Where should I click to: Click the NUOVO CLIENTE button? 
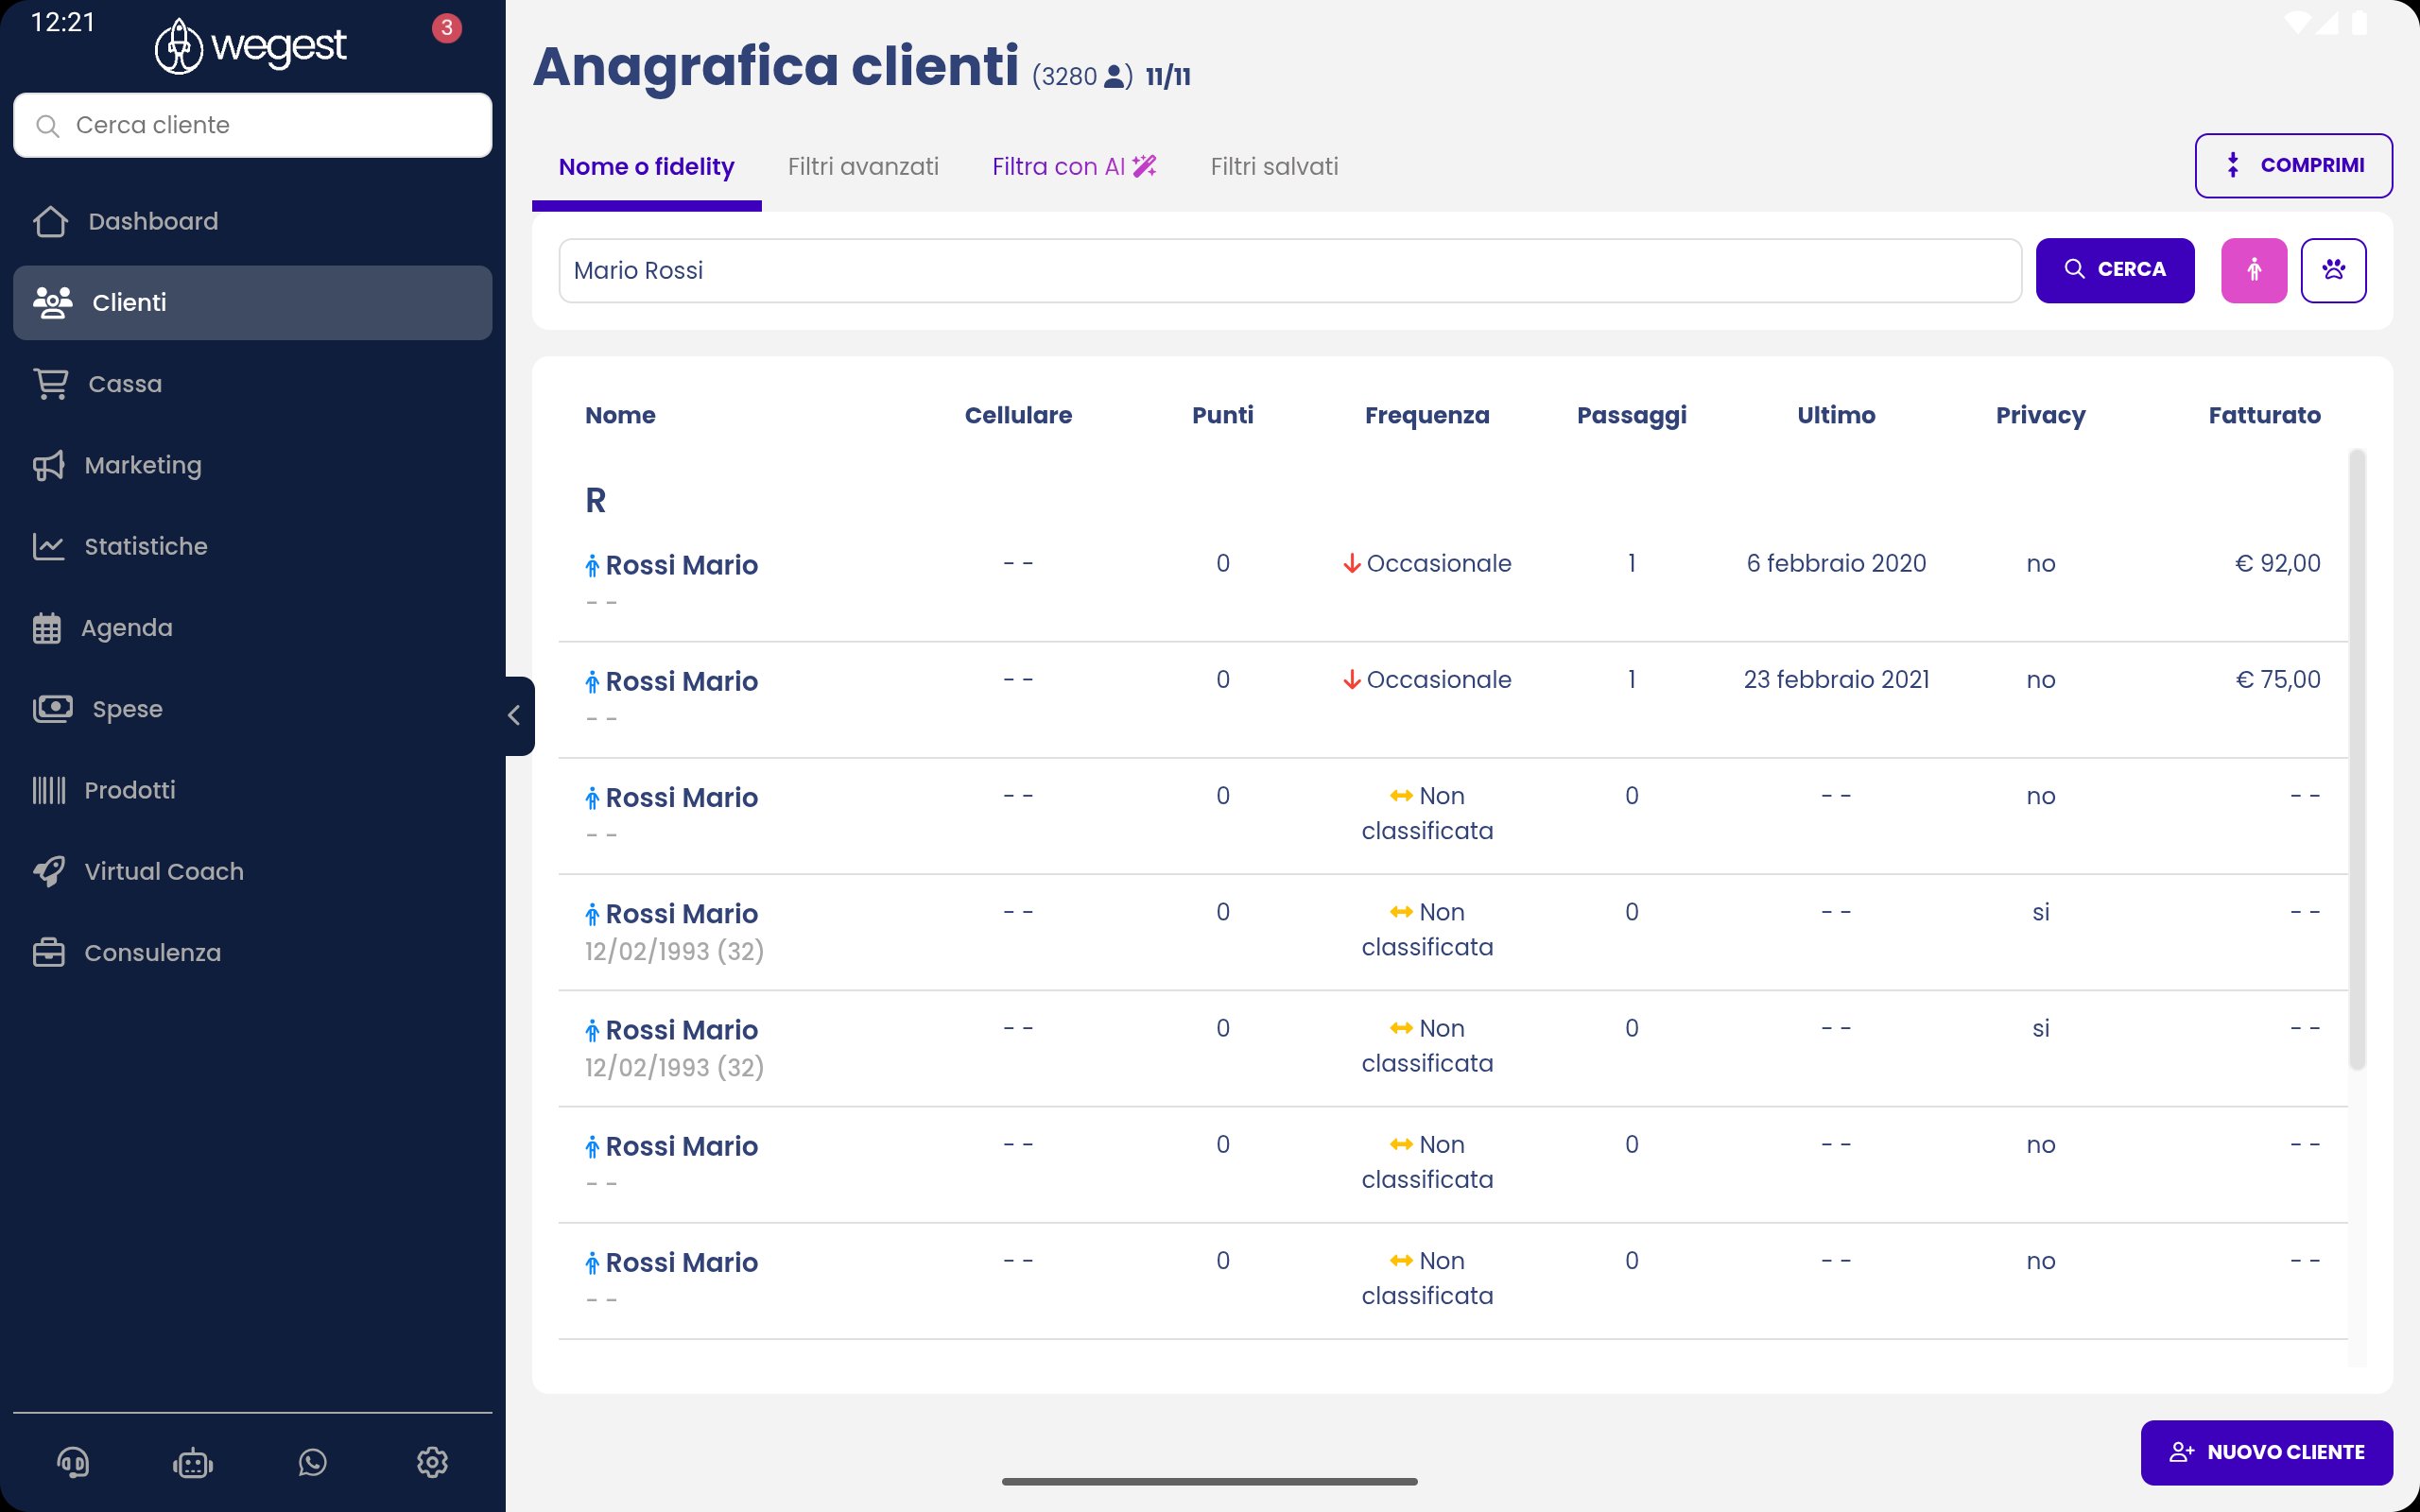(2266, 1452)
